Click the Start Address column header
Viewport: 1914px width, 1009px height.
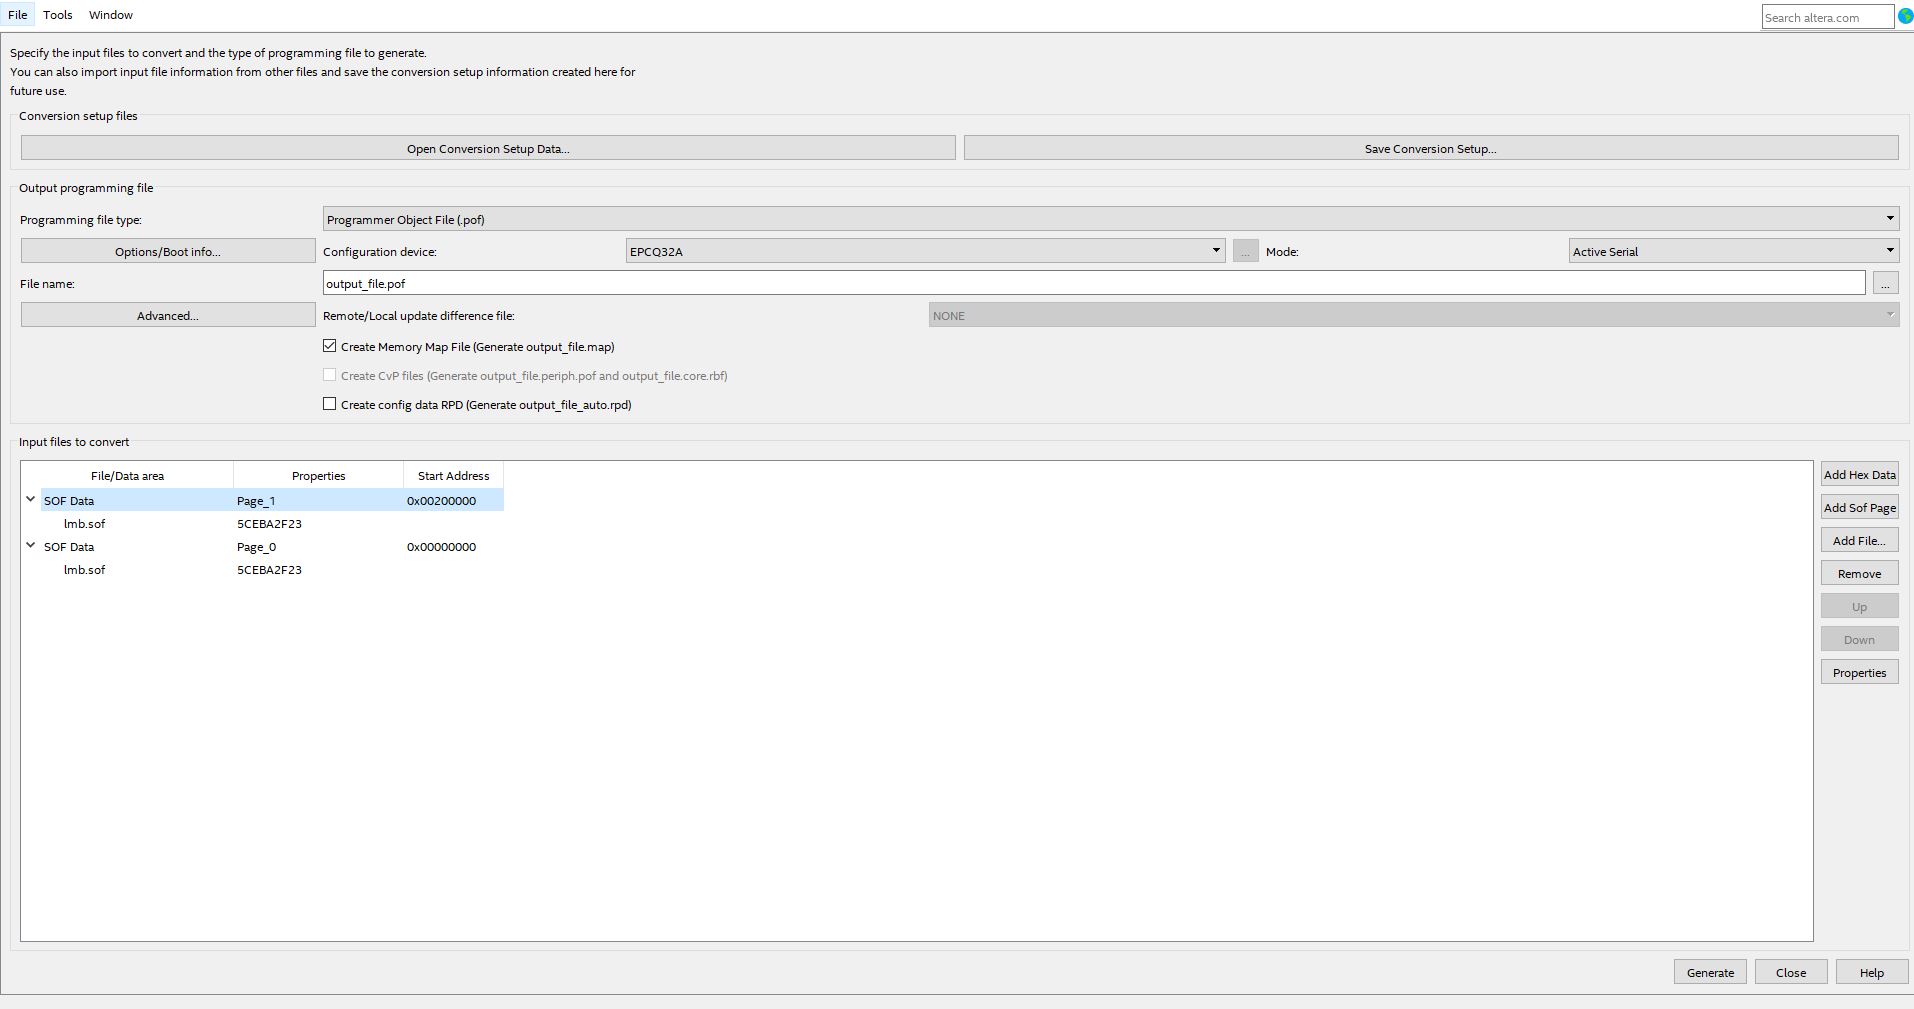click(x=453, y=475)
